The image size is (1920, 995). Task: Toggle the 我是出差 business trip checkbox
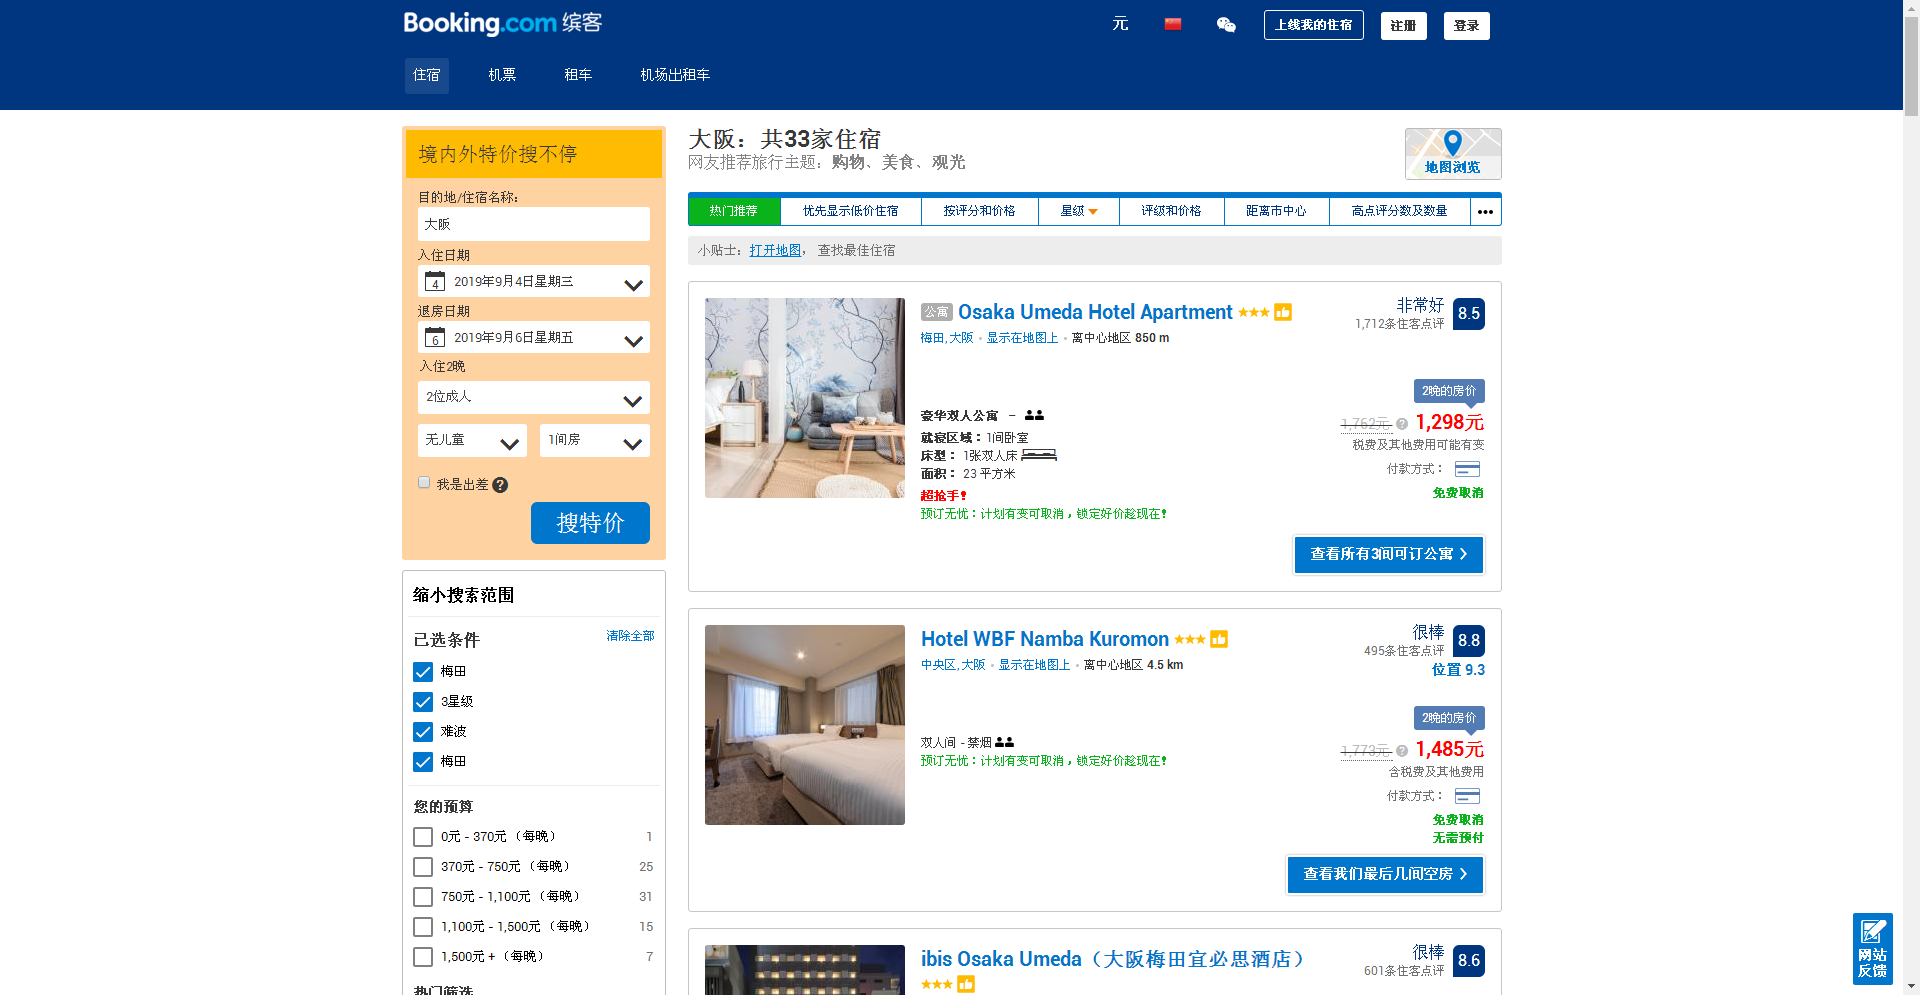[424, 483]
